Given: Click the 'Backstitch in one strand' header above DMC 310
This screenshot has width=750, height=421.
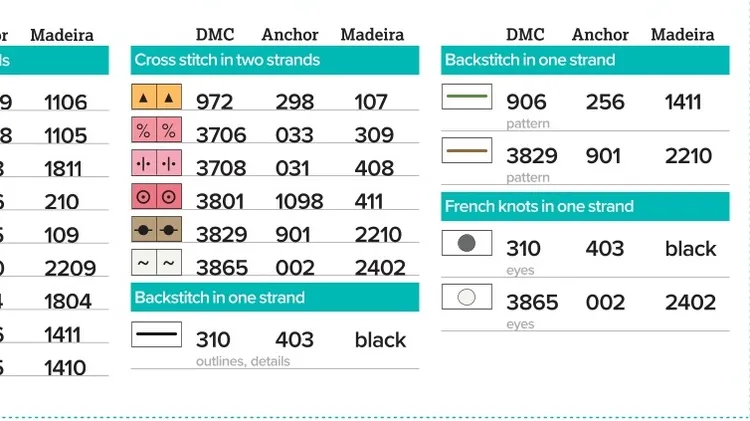Looking at the screenshot, I should coord(220,298).
